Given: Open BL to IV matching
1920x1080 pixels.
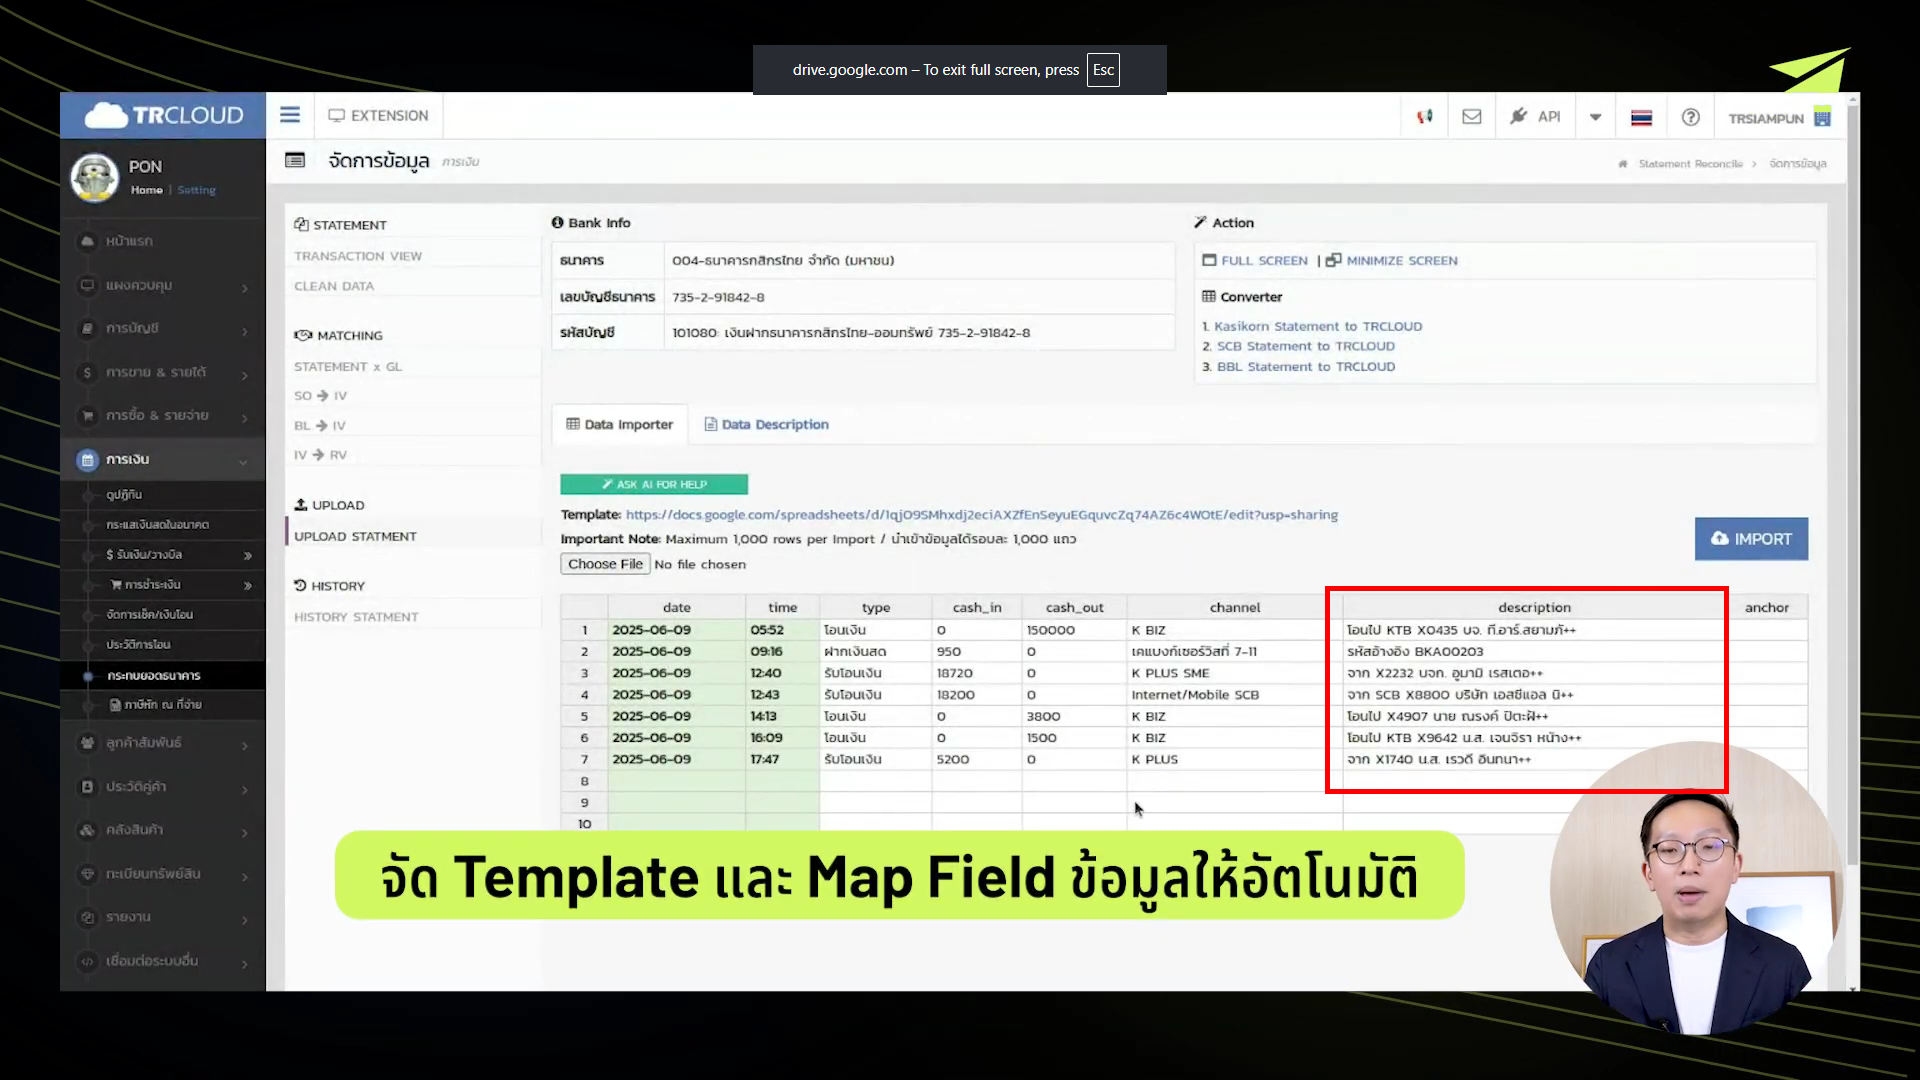Looking at the screenshot, I should [320, 426].
